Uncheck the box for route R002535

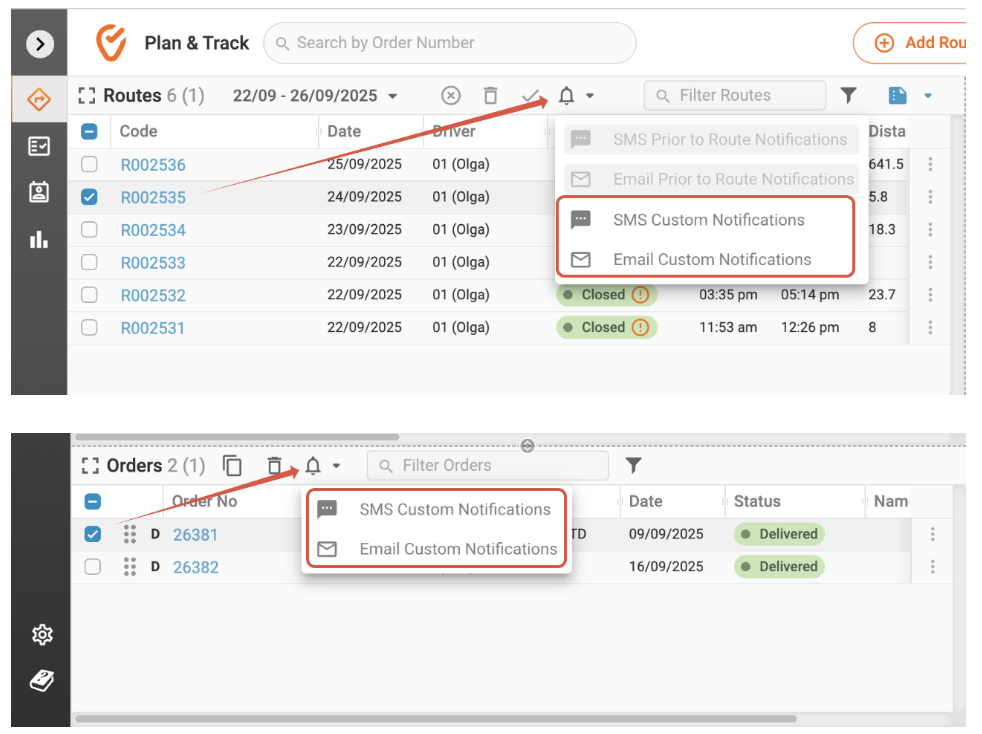90,197
